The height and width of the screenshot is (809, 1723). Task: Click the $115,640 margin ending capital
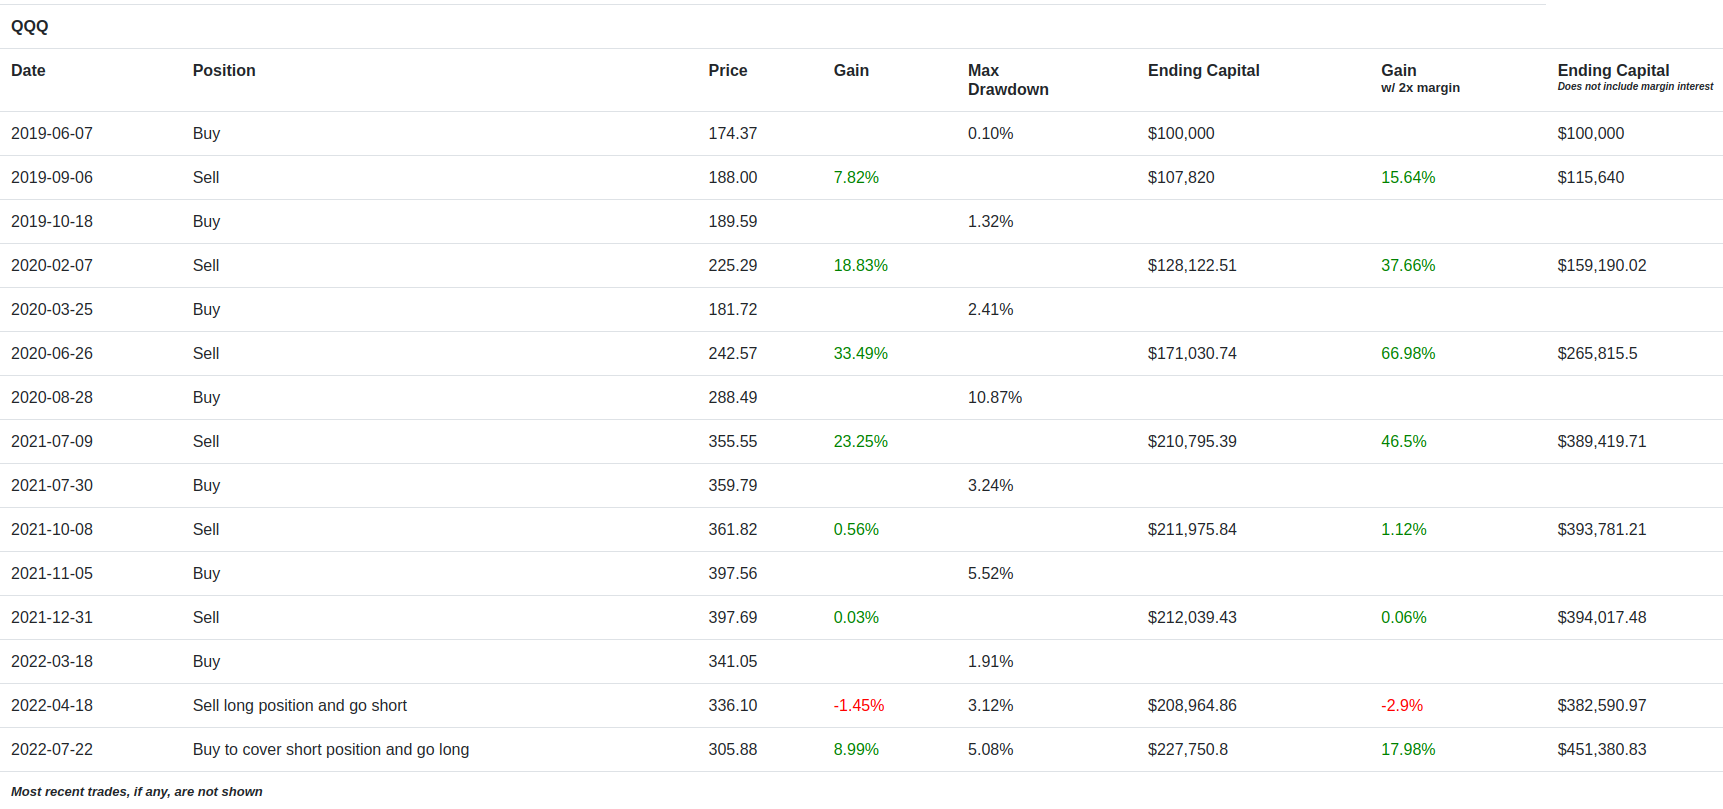click(1591, 178)
